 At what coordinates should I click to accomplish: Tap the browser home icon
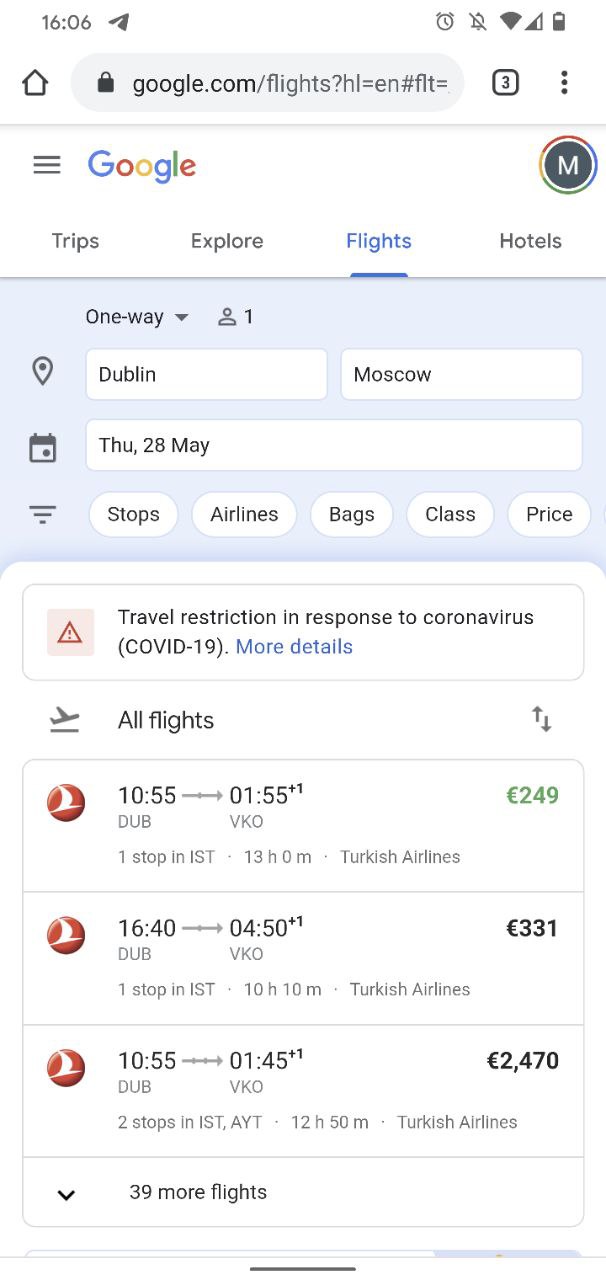click(35, 83)
